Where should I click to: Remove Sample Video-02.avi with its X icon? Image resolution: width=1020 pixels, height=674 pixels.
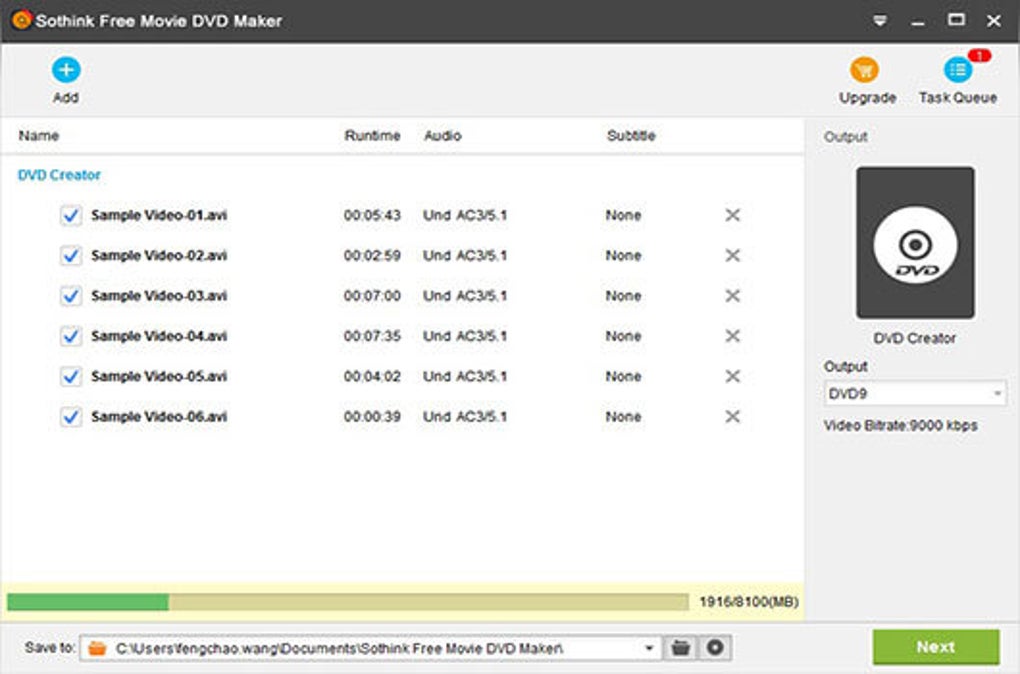pyautogui.click(x=732, y=255)
